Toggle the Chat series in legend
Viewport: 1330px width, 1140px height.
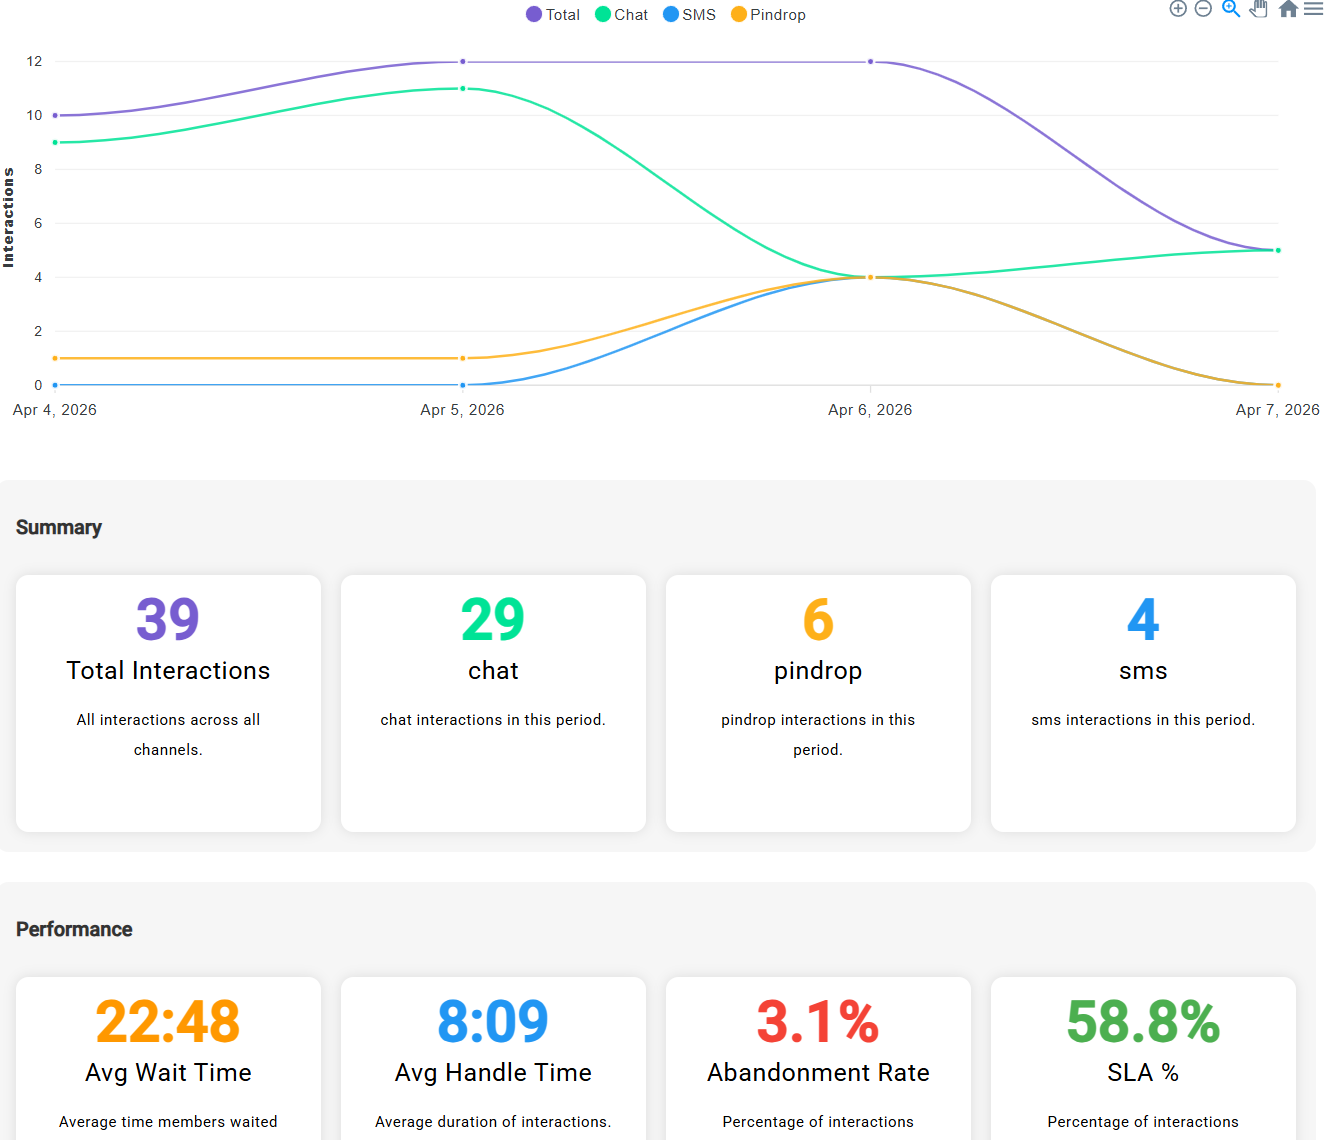[622, 15]
